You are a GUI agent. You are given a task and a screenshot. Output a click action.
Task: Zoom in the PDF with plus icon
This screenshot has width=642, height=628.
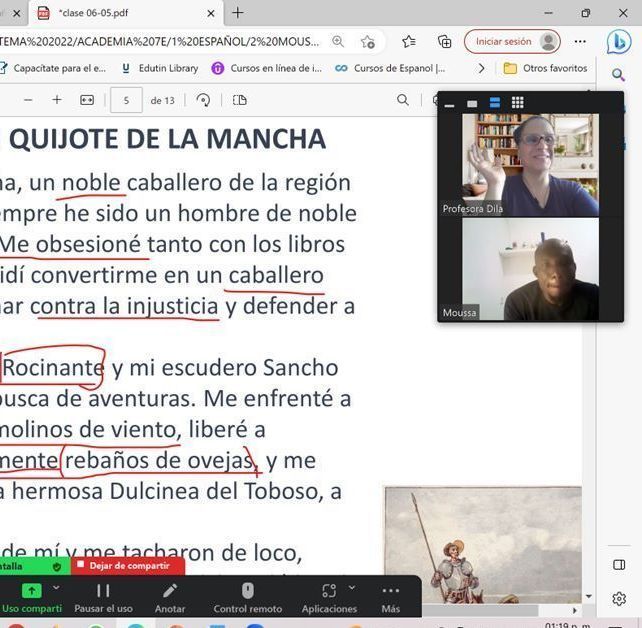(x=57, y=100)
